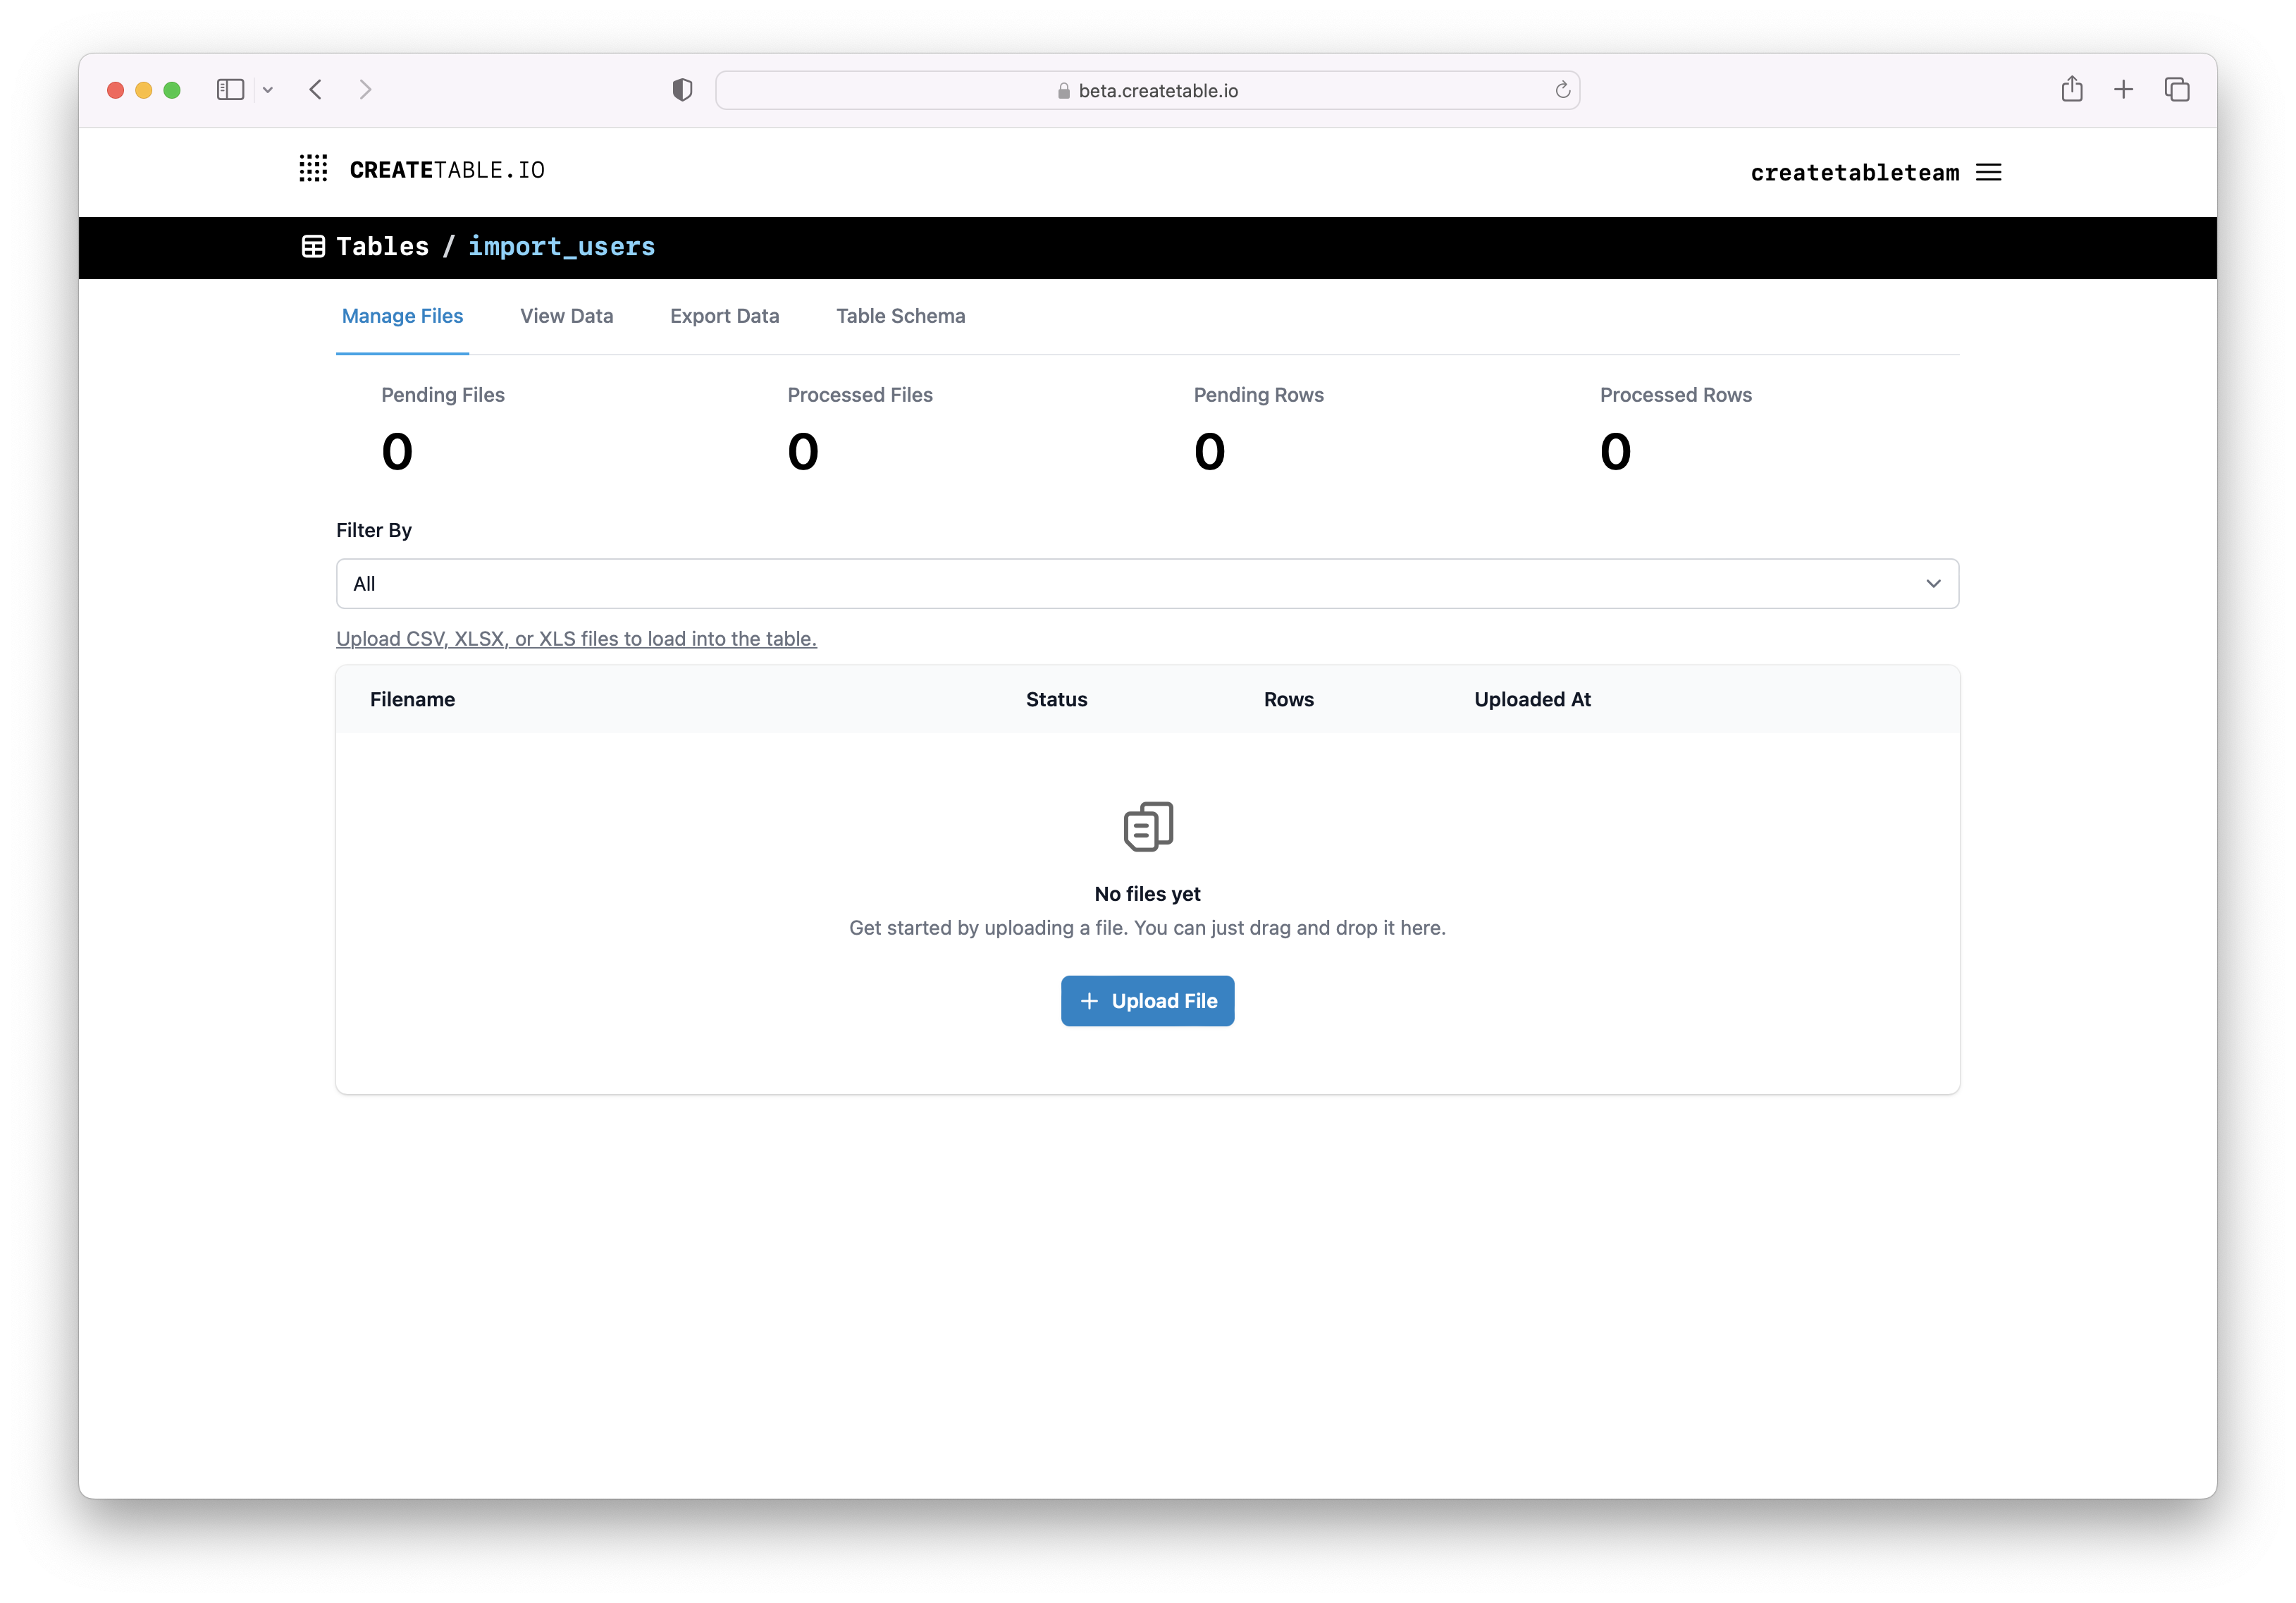Open the Filter By All dropdown
2296x1603 pixels.
pyautogui.click(x=1147, y=584)
